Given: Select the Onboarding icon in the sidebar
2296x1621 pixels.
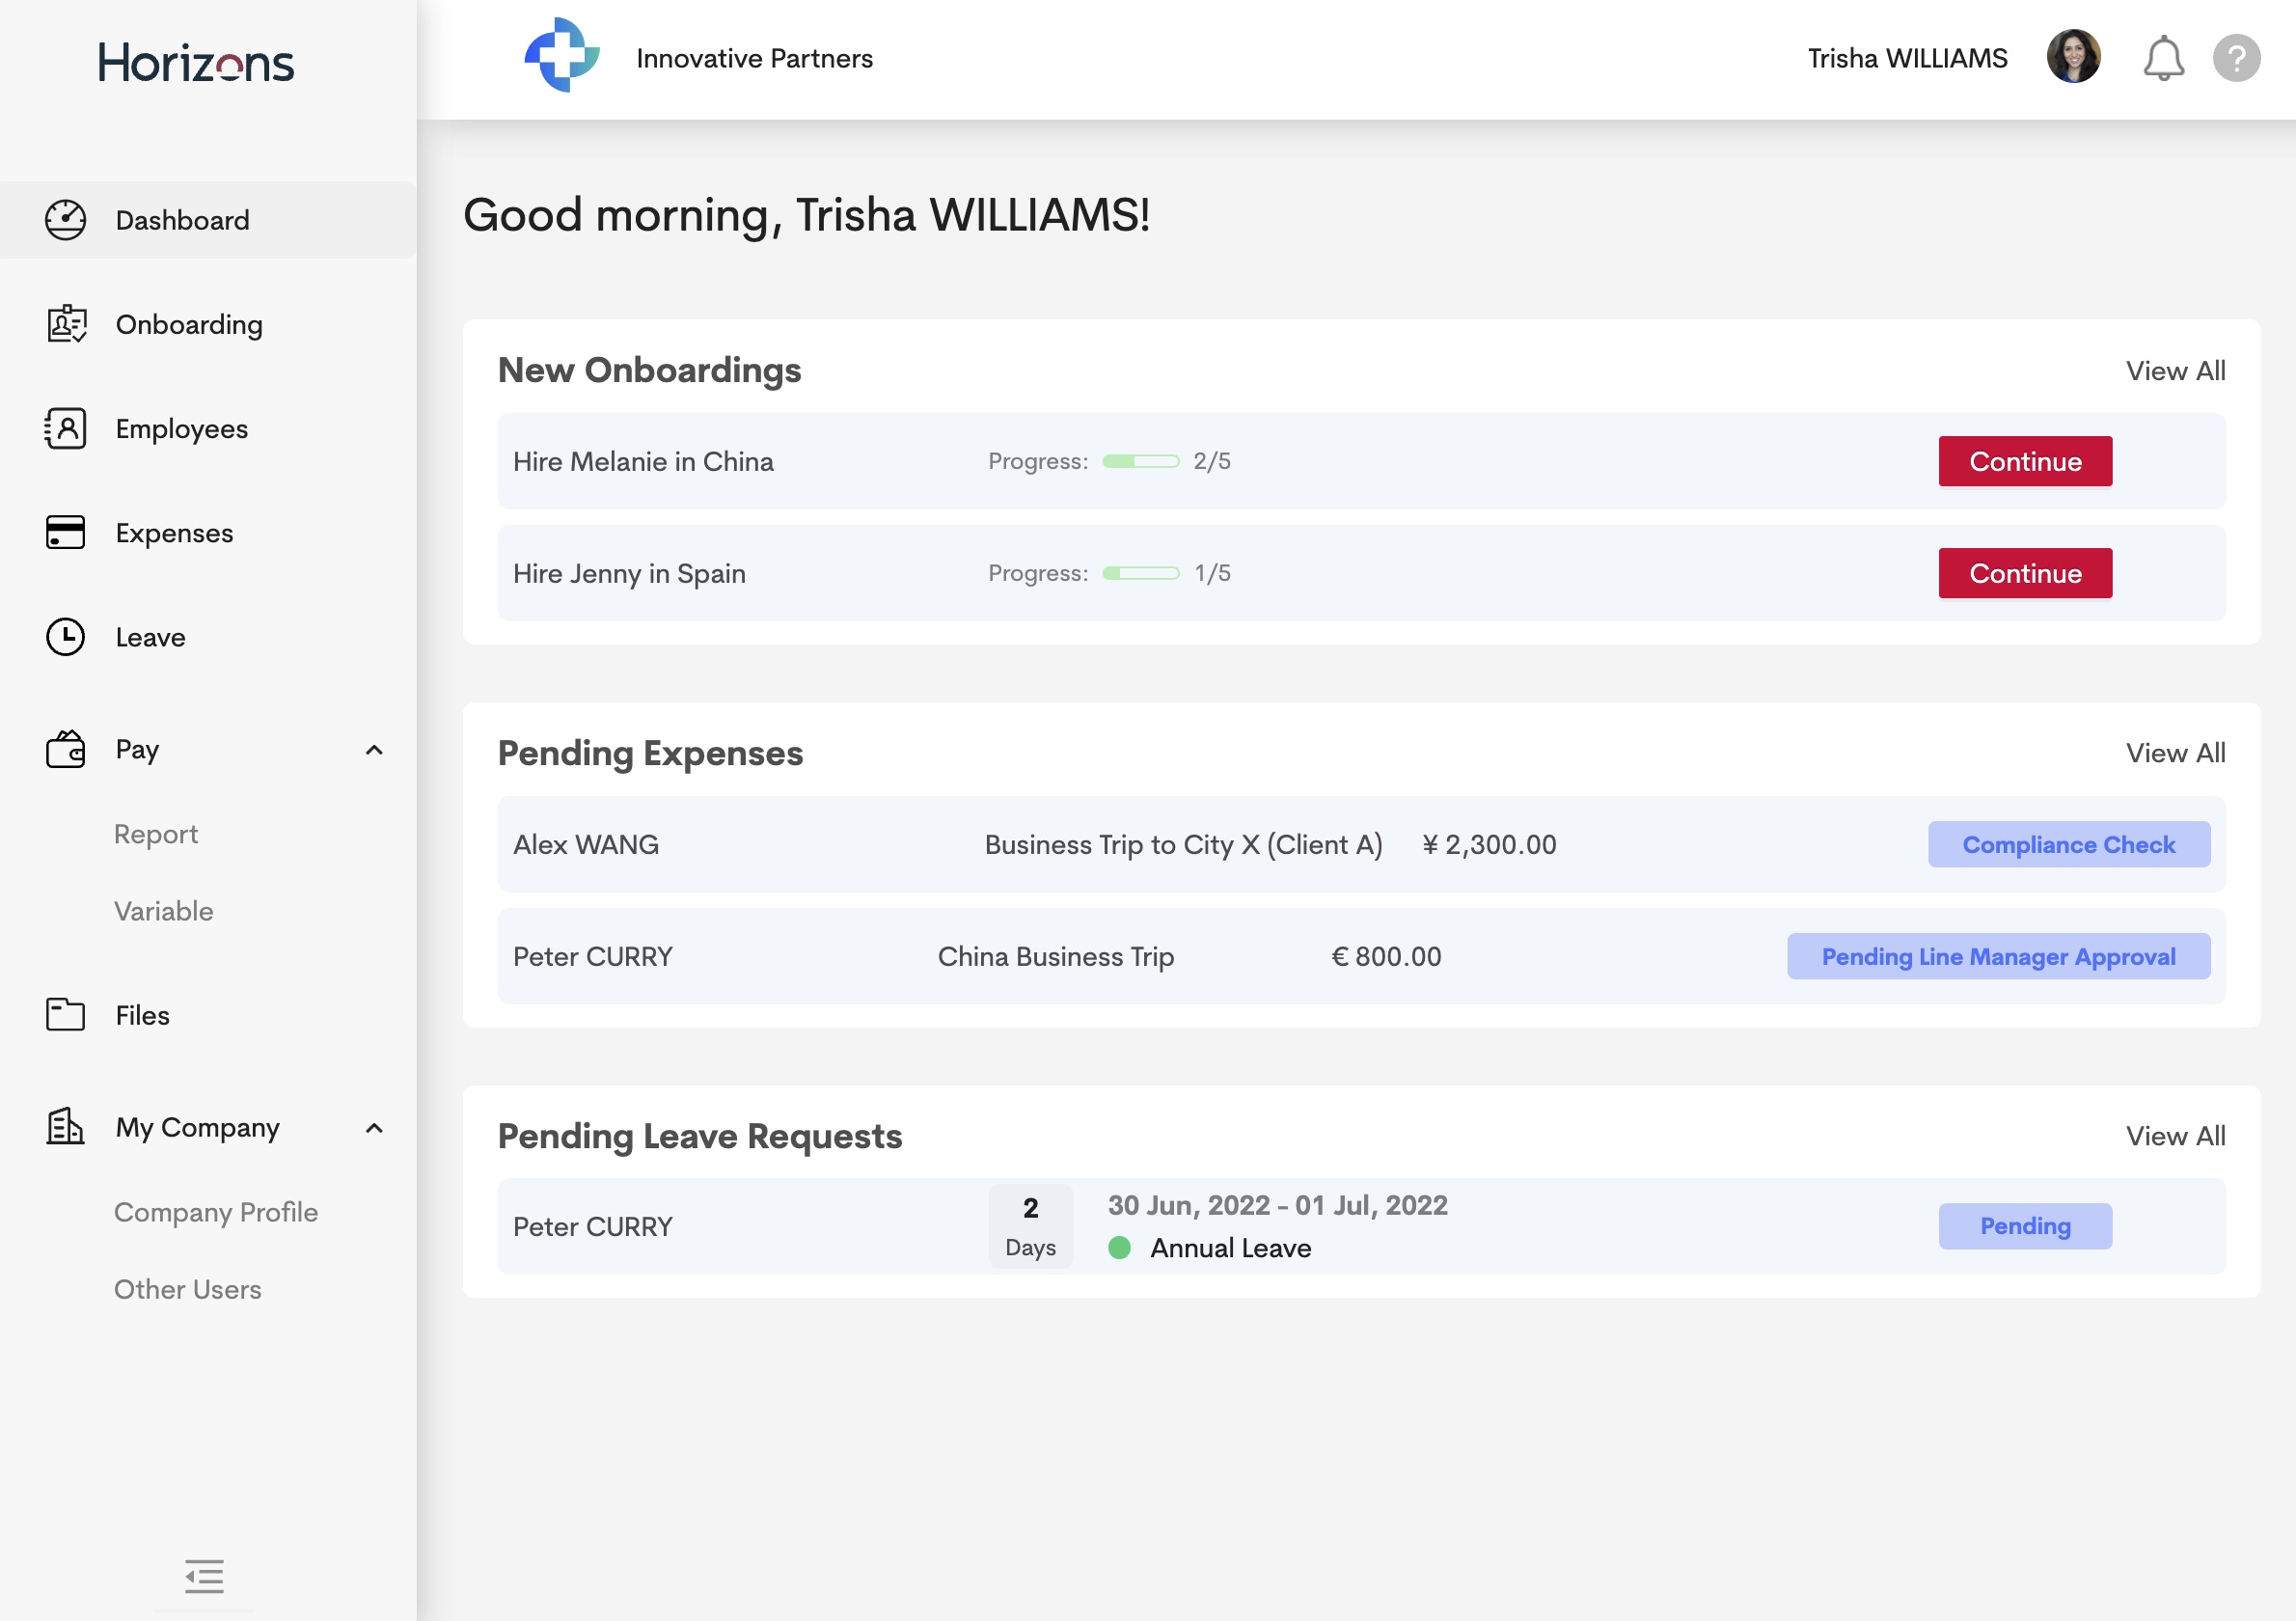Looking at the screenshot, I should tap(64, 324).
